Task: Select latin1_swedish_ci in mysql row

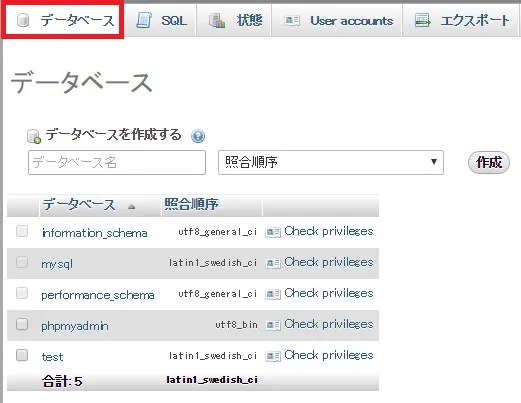Action: point(213,263)
